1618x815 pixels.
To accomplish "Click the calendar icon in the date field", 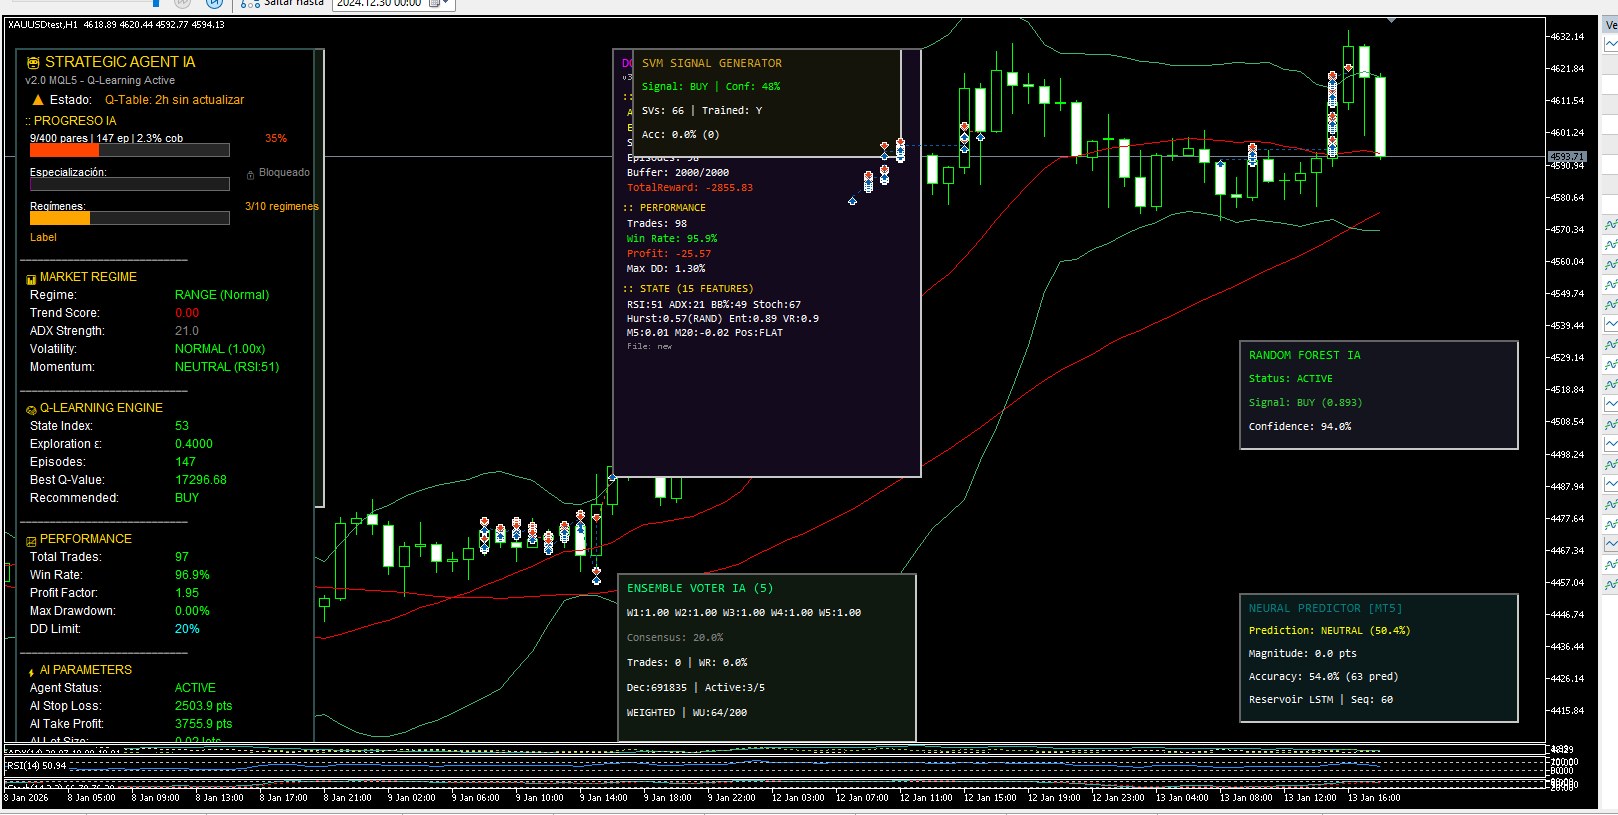I will coord(434,3).
